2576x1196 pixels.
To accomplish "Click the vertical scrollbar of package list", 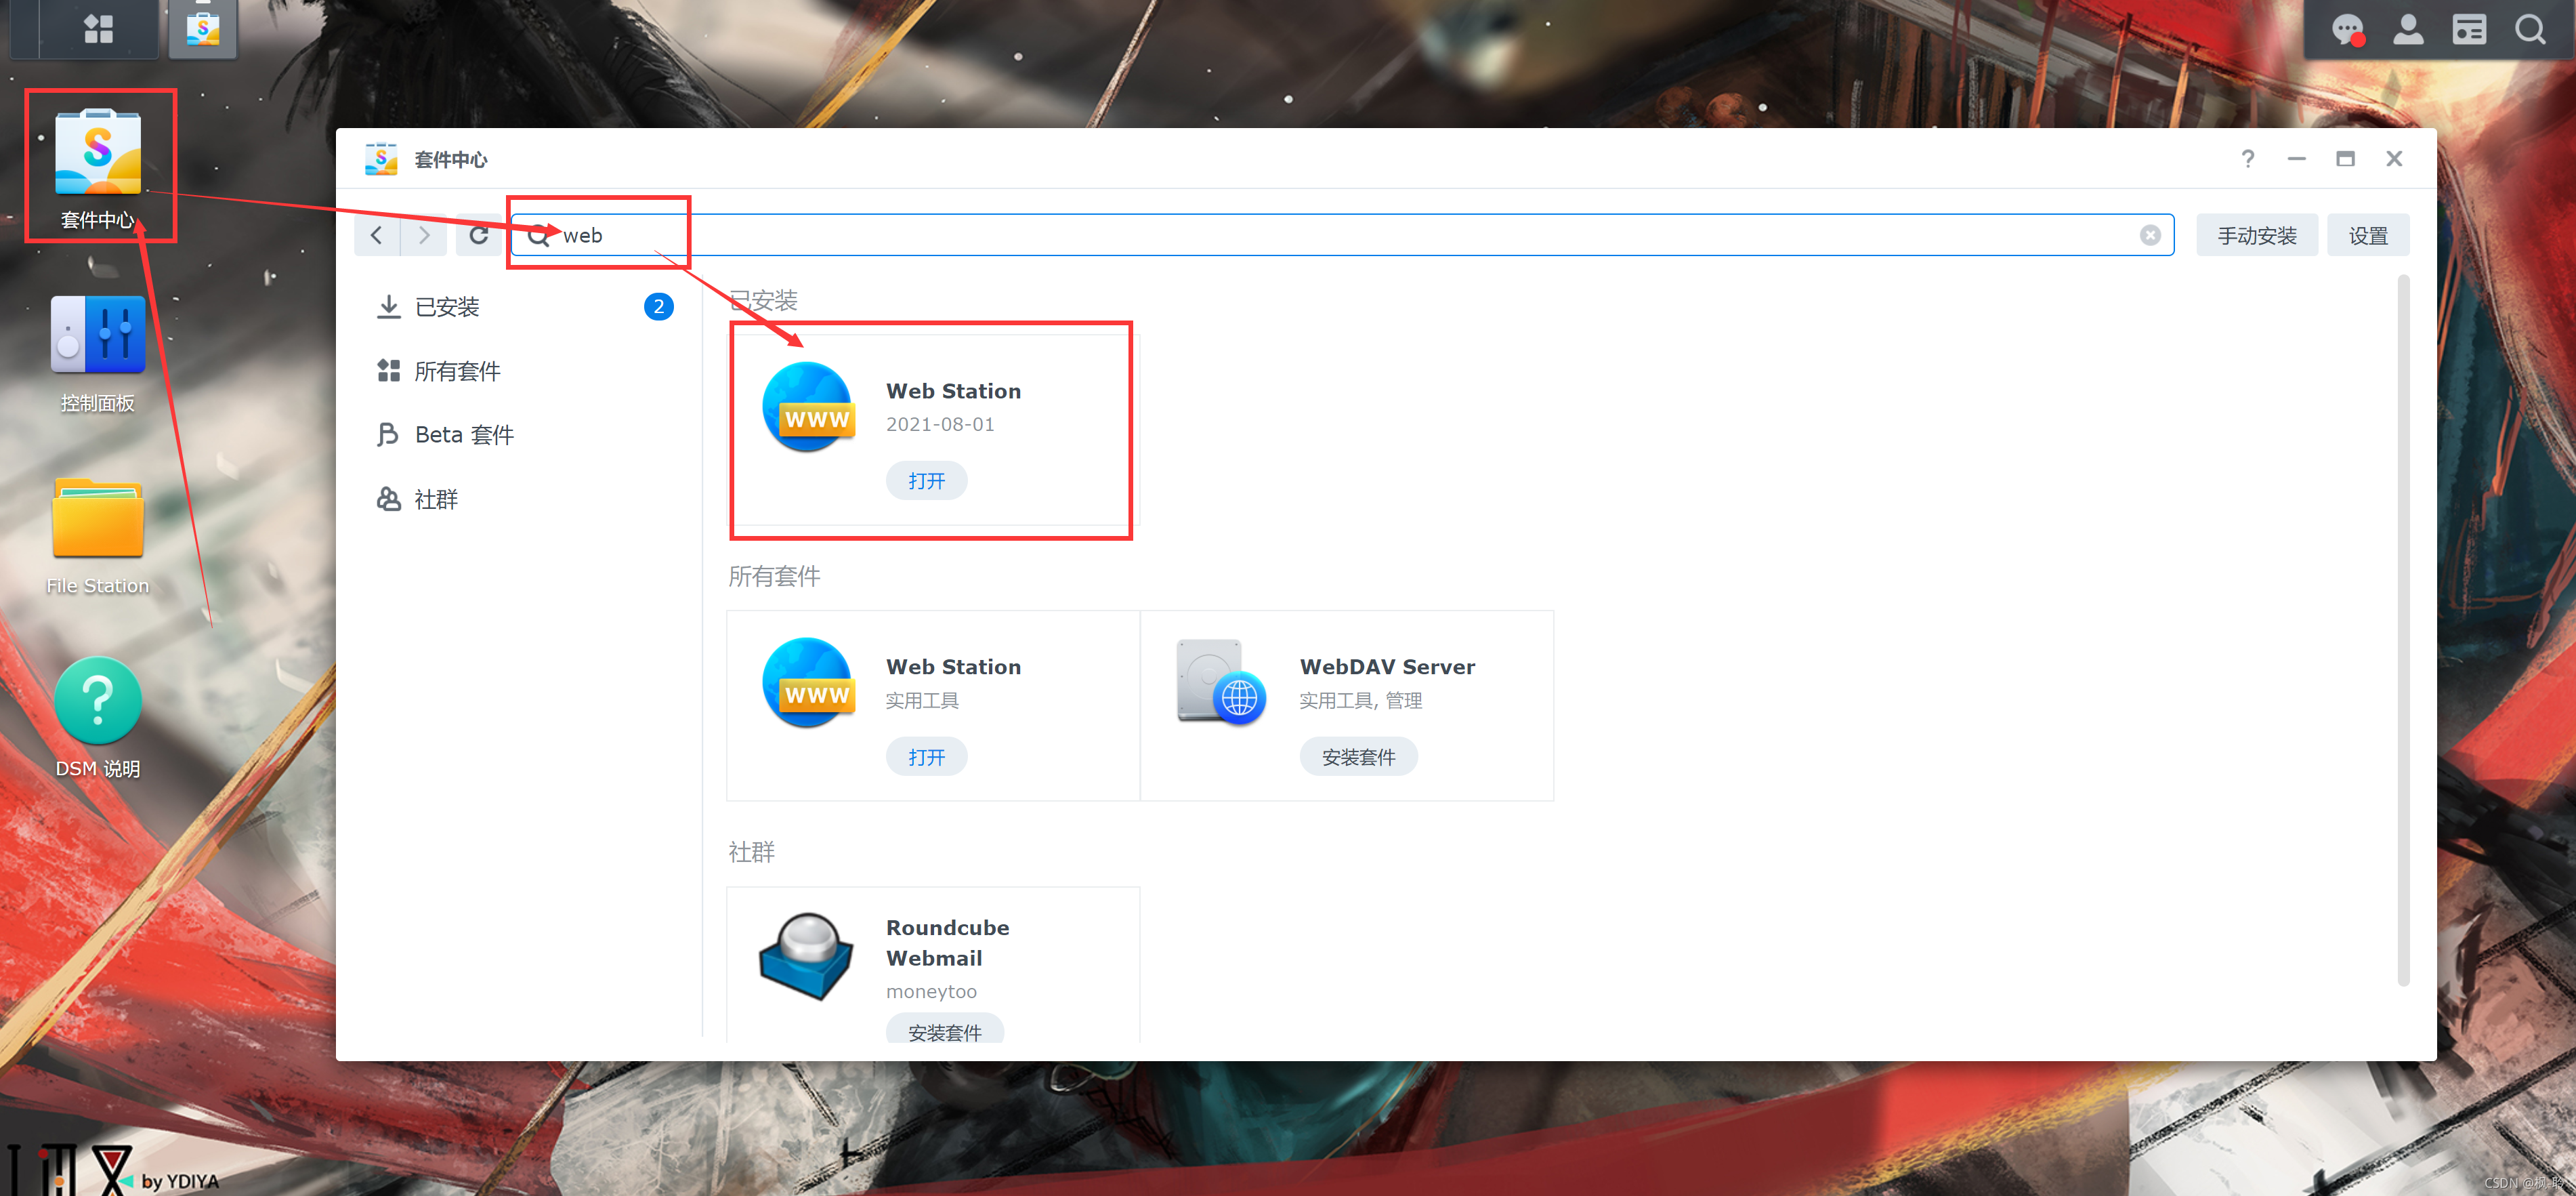I will tap(2403, 630).
